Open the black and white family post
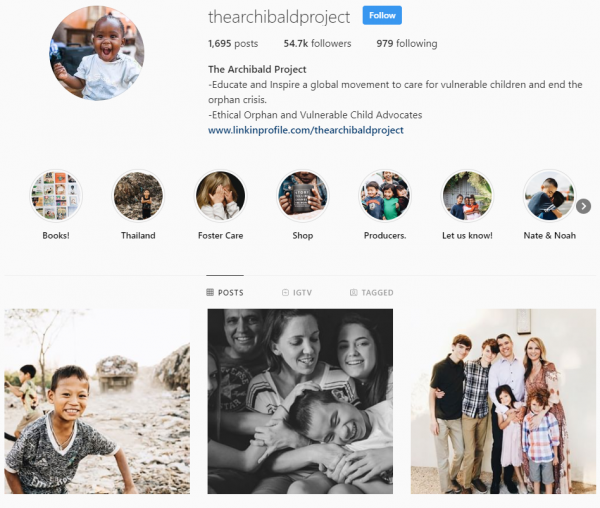This screenshot has height=508, width=600. point(300,401)
